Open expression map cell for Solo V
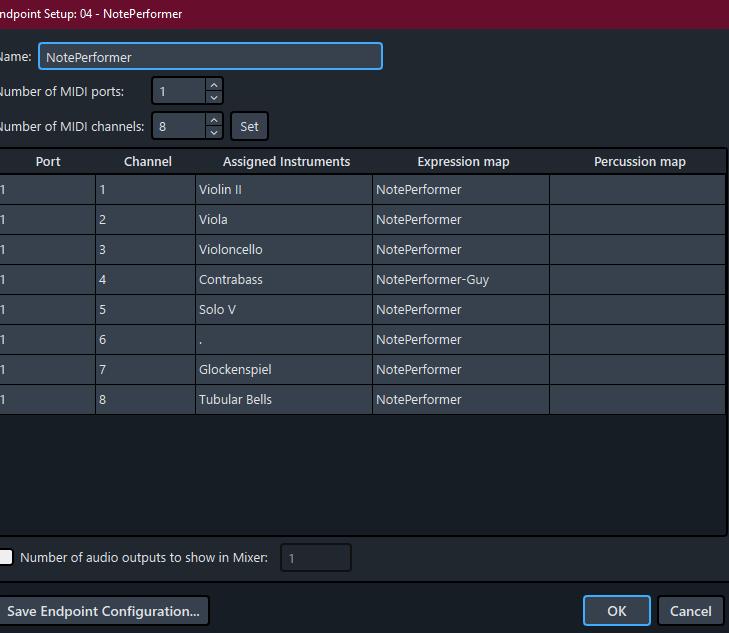 tap(461, 310)
